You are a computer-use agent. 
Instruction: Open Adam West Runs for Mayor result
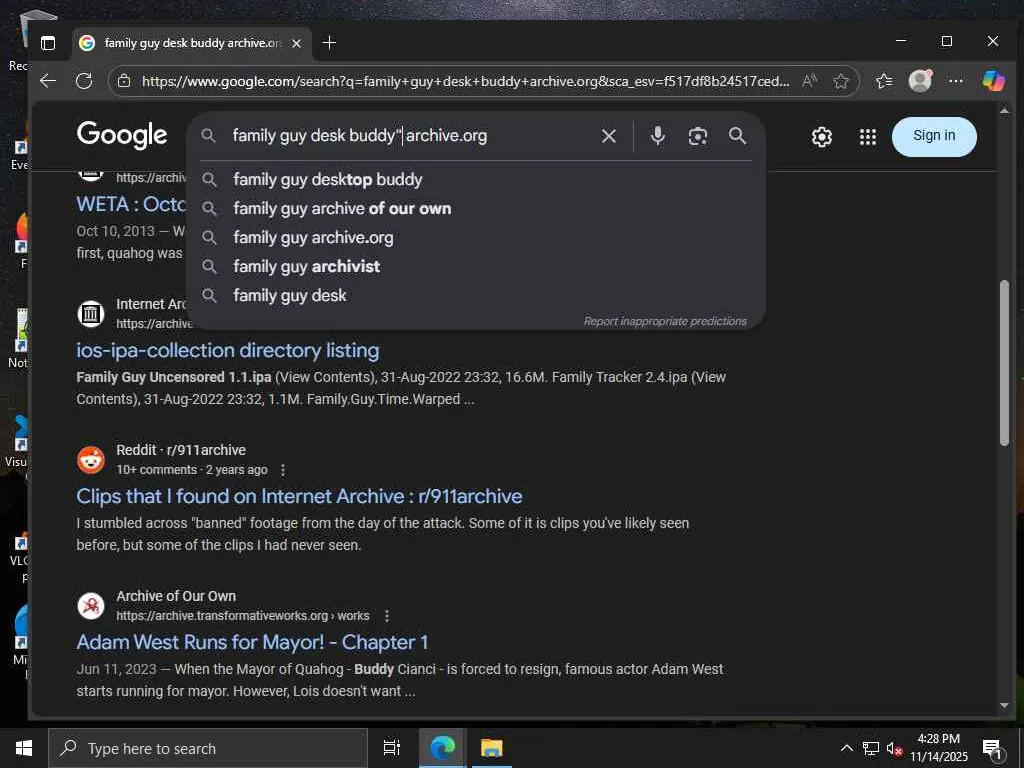click(x=252, y=643)
